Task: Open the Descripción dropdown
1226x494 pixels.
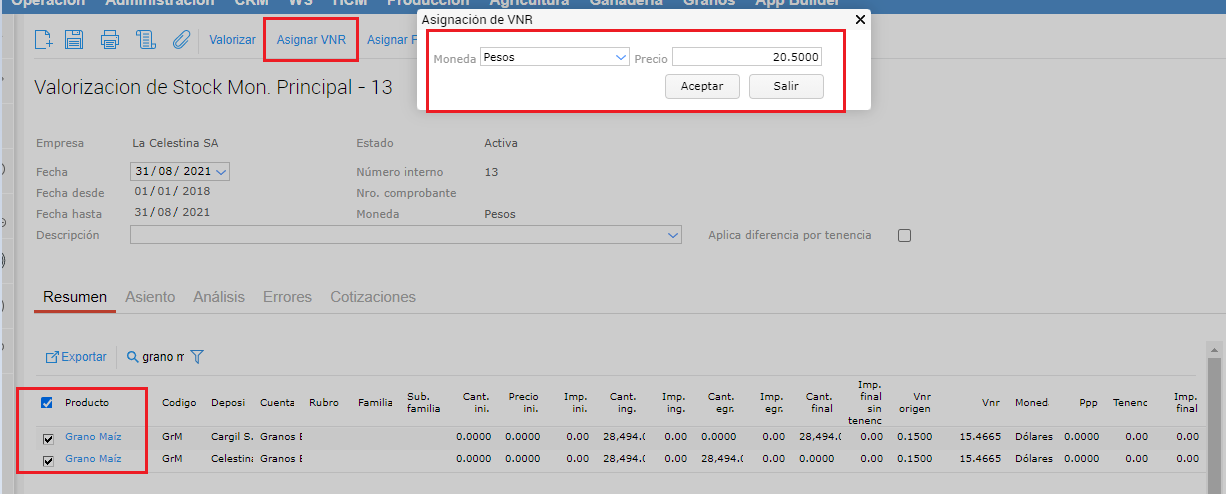Action: click(673, 236)
